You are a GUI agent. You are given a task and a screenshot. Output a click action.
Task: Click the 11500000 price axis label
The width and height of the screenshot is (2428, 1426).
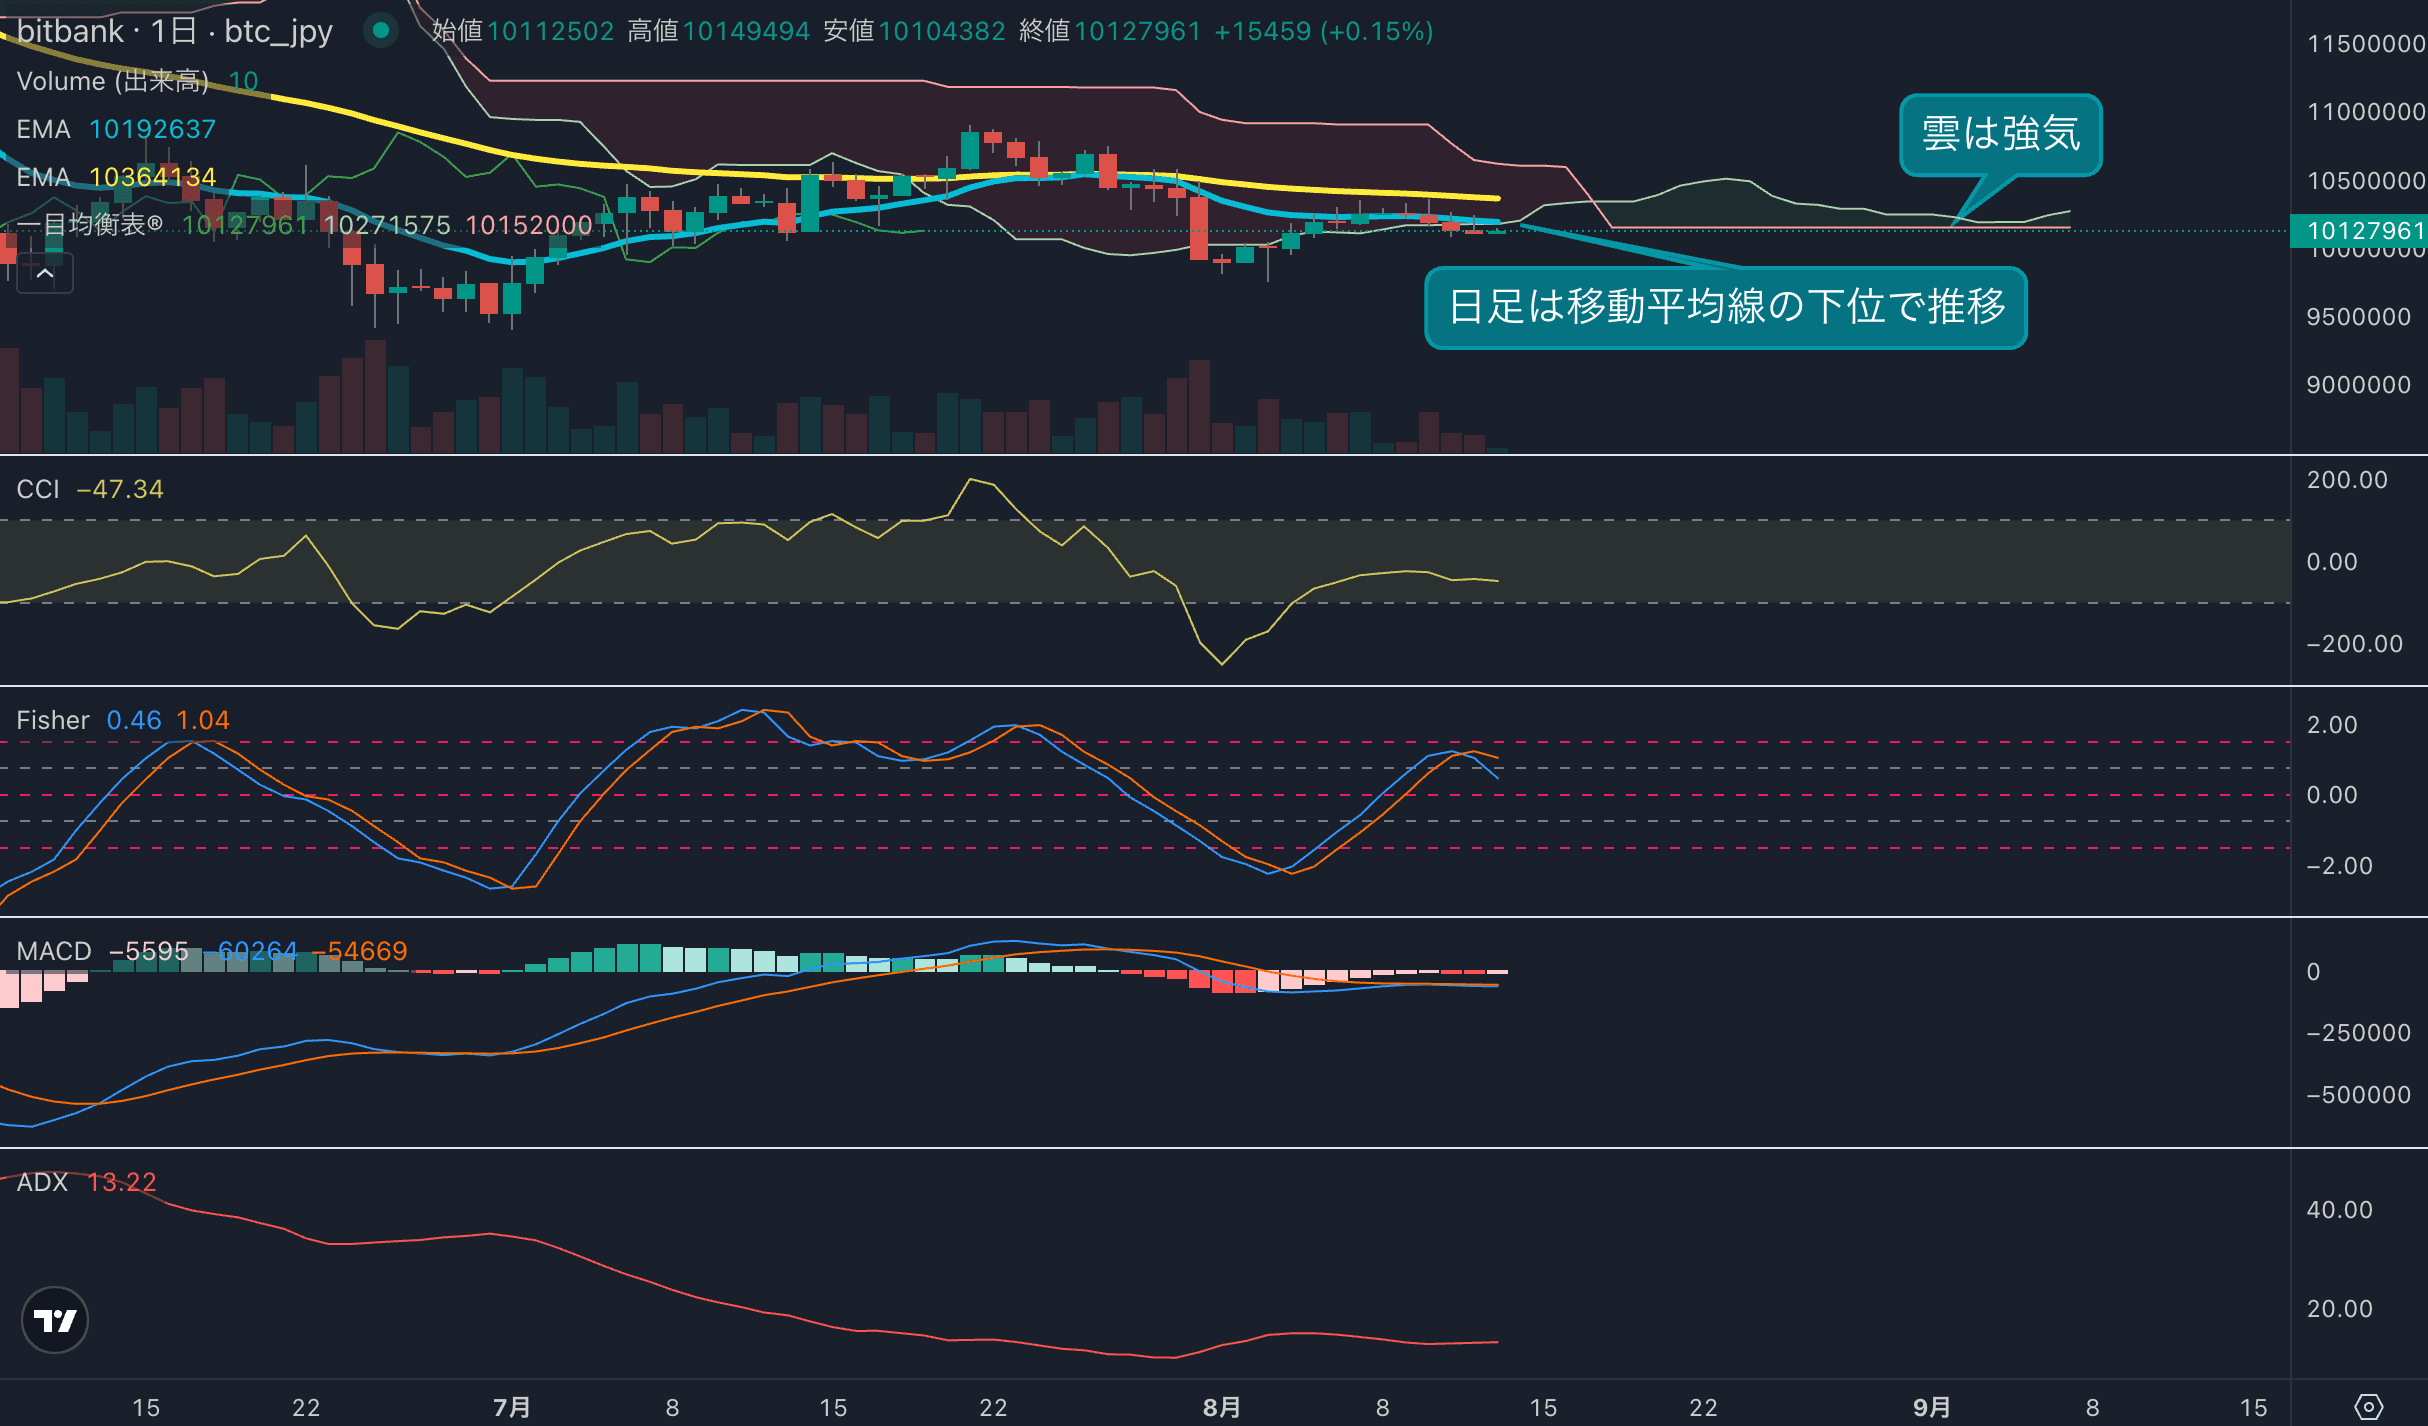click(x=2366, y=44)
